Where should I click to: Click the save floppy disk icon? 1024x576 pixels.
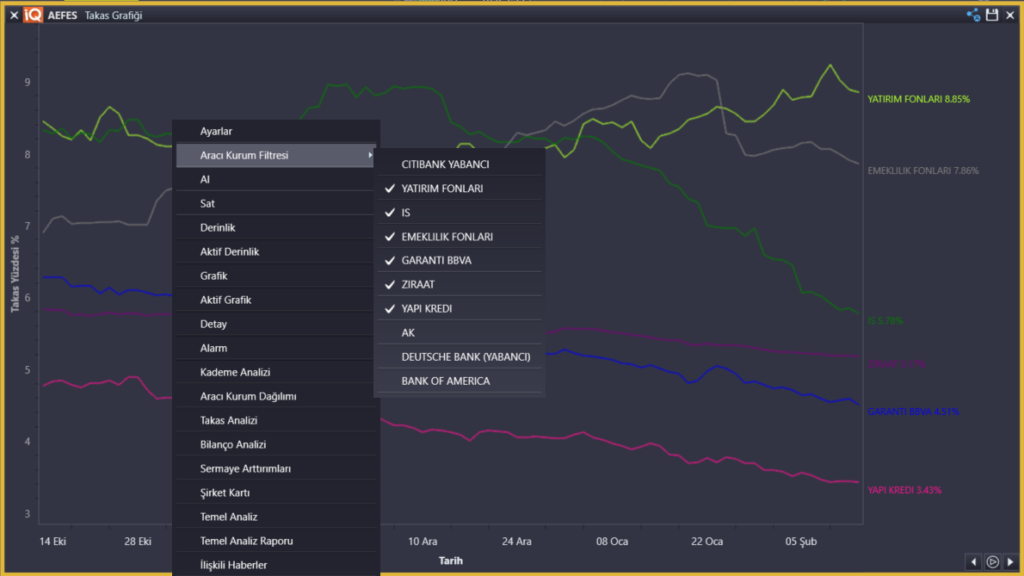[992, 15]
